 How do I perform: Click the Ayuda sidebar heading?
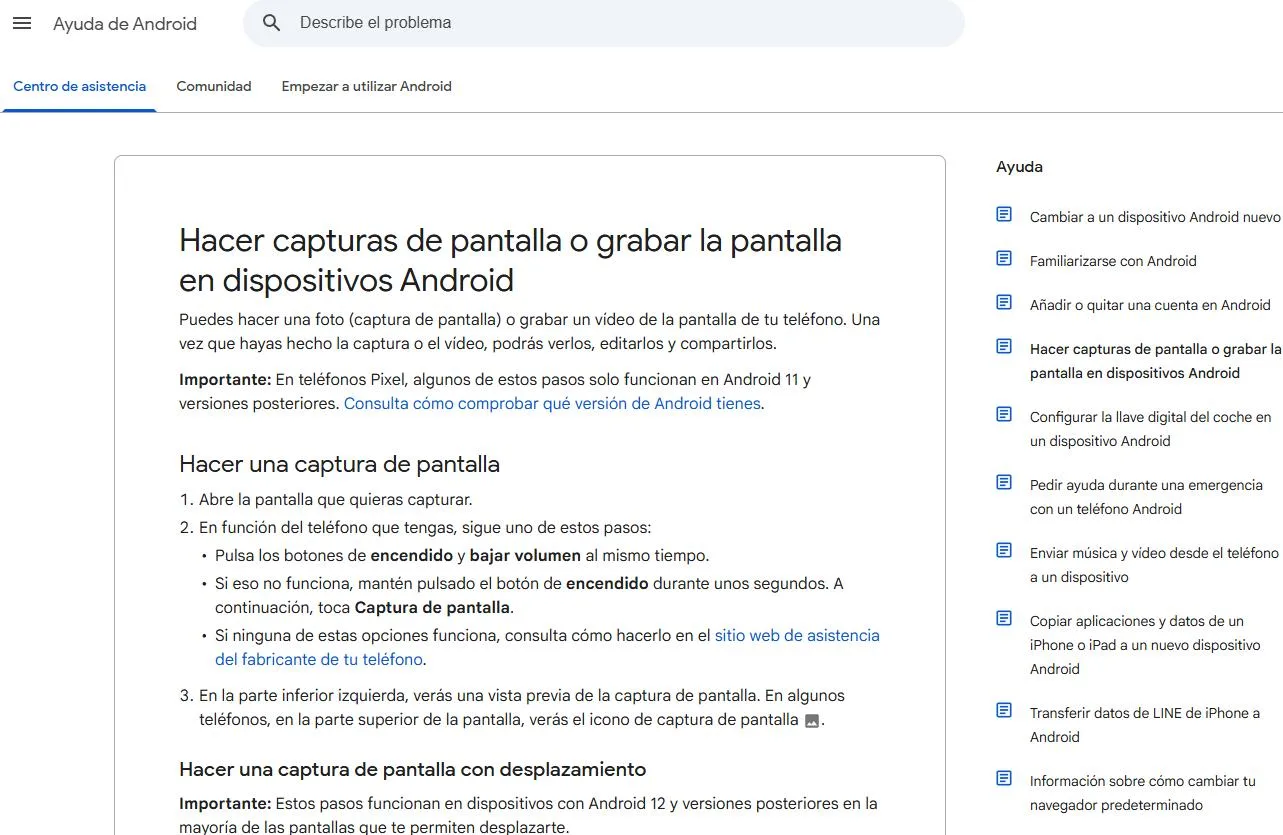click(x=1019, y=167)
